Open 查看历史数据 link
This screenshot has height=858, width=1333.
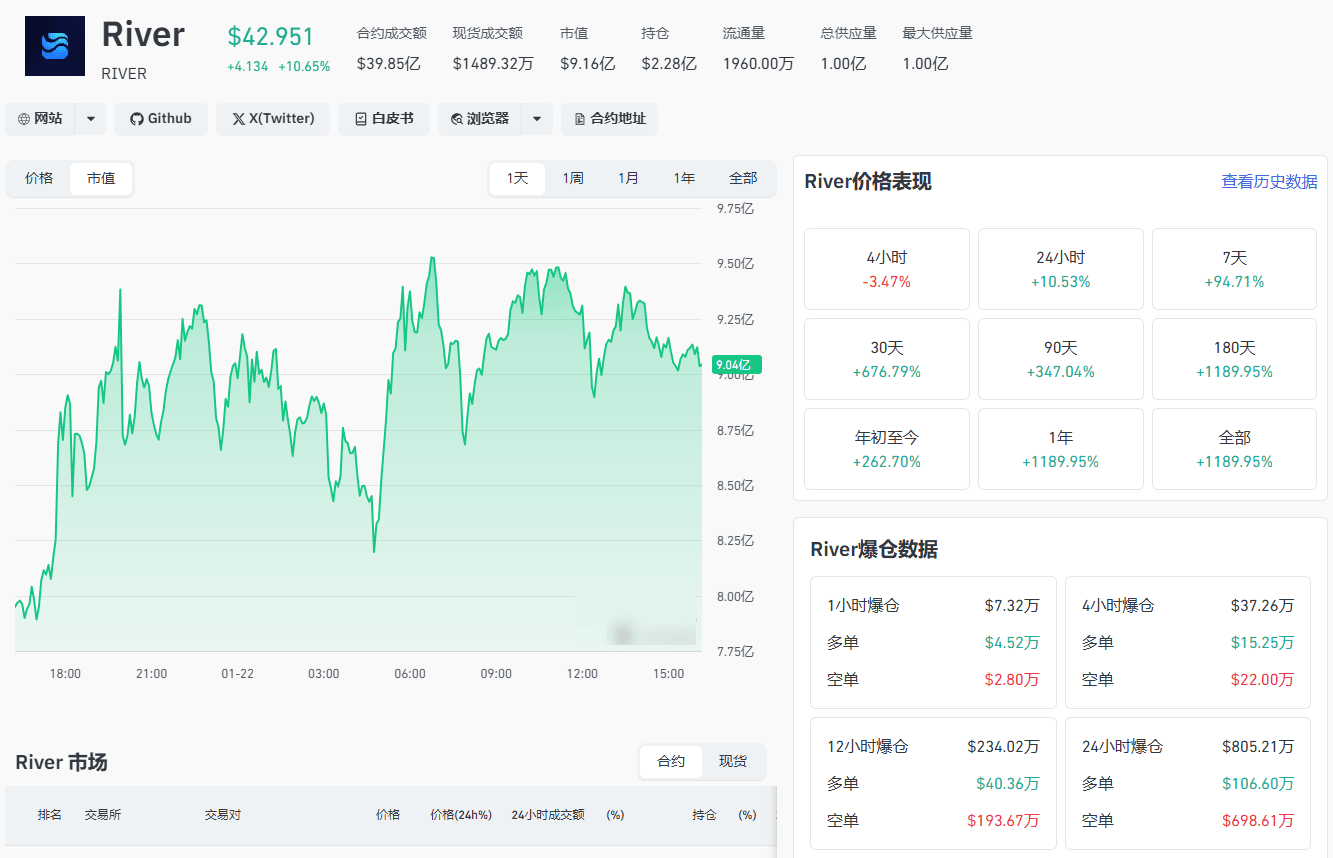pos(1269,182)
